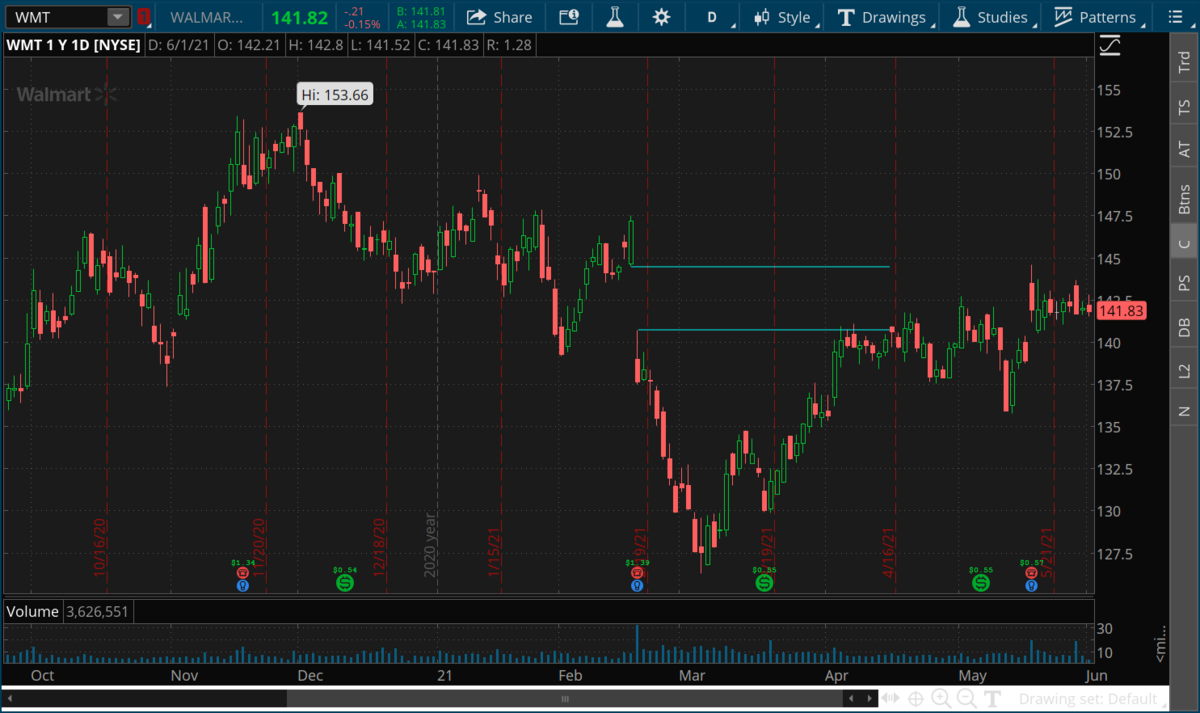Click the May $0.55 dividend icon

coord(981,582)
